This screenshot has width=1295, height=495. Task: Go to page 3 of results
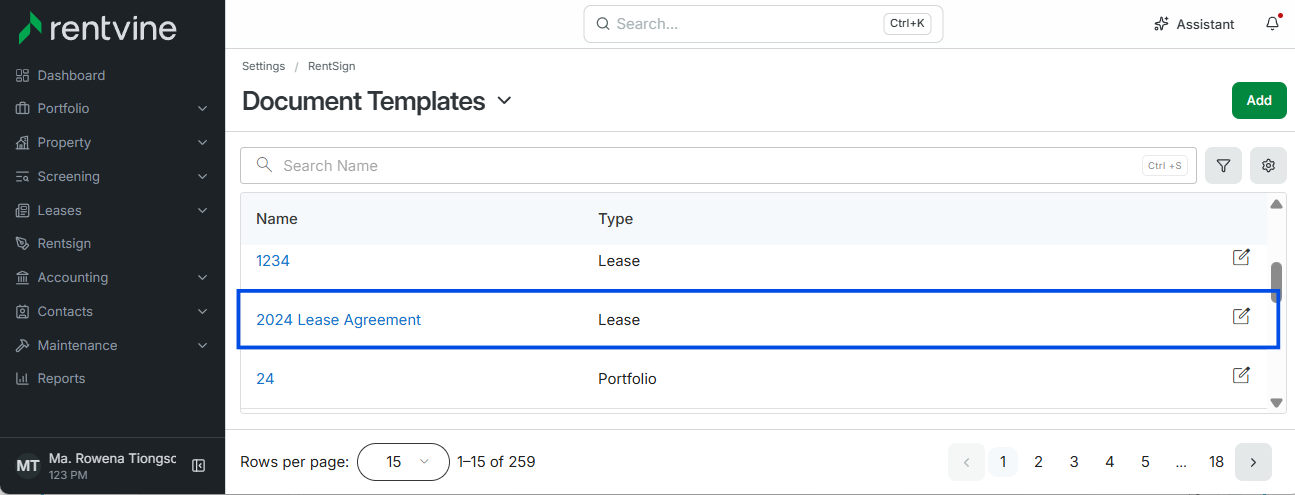click(1074, 462)
